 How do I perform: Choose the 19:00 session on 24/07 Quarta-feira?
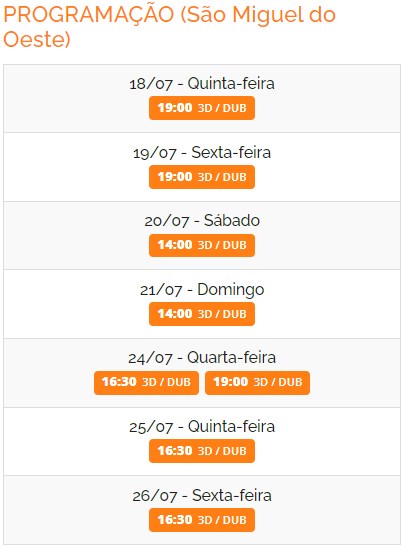(x=257, y=383)
